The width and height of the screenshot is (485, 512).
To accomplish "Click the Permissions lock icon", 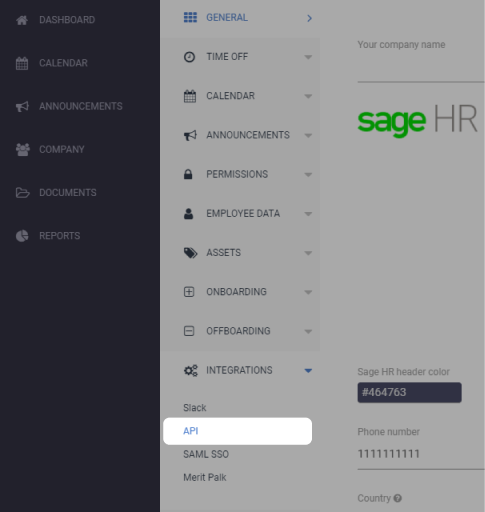I will pyautogui.click(x=188, y=174).
